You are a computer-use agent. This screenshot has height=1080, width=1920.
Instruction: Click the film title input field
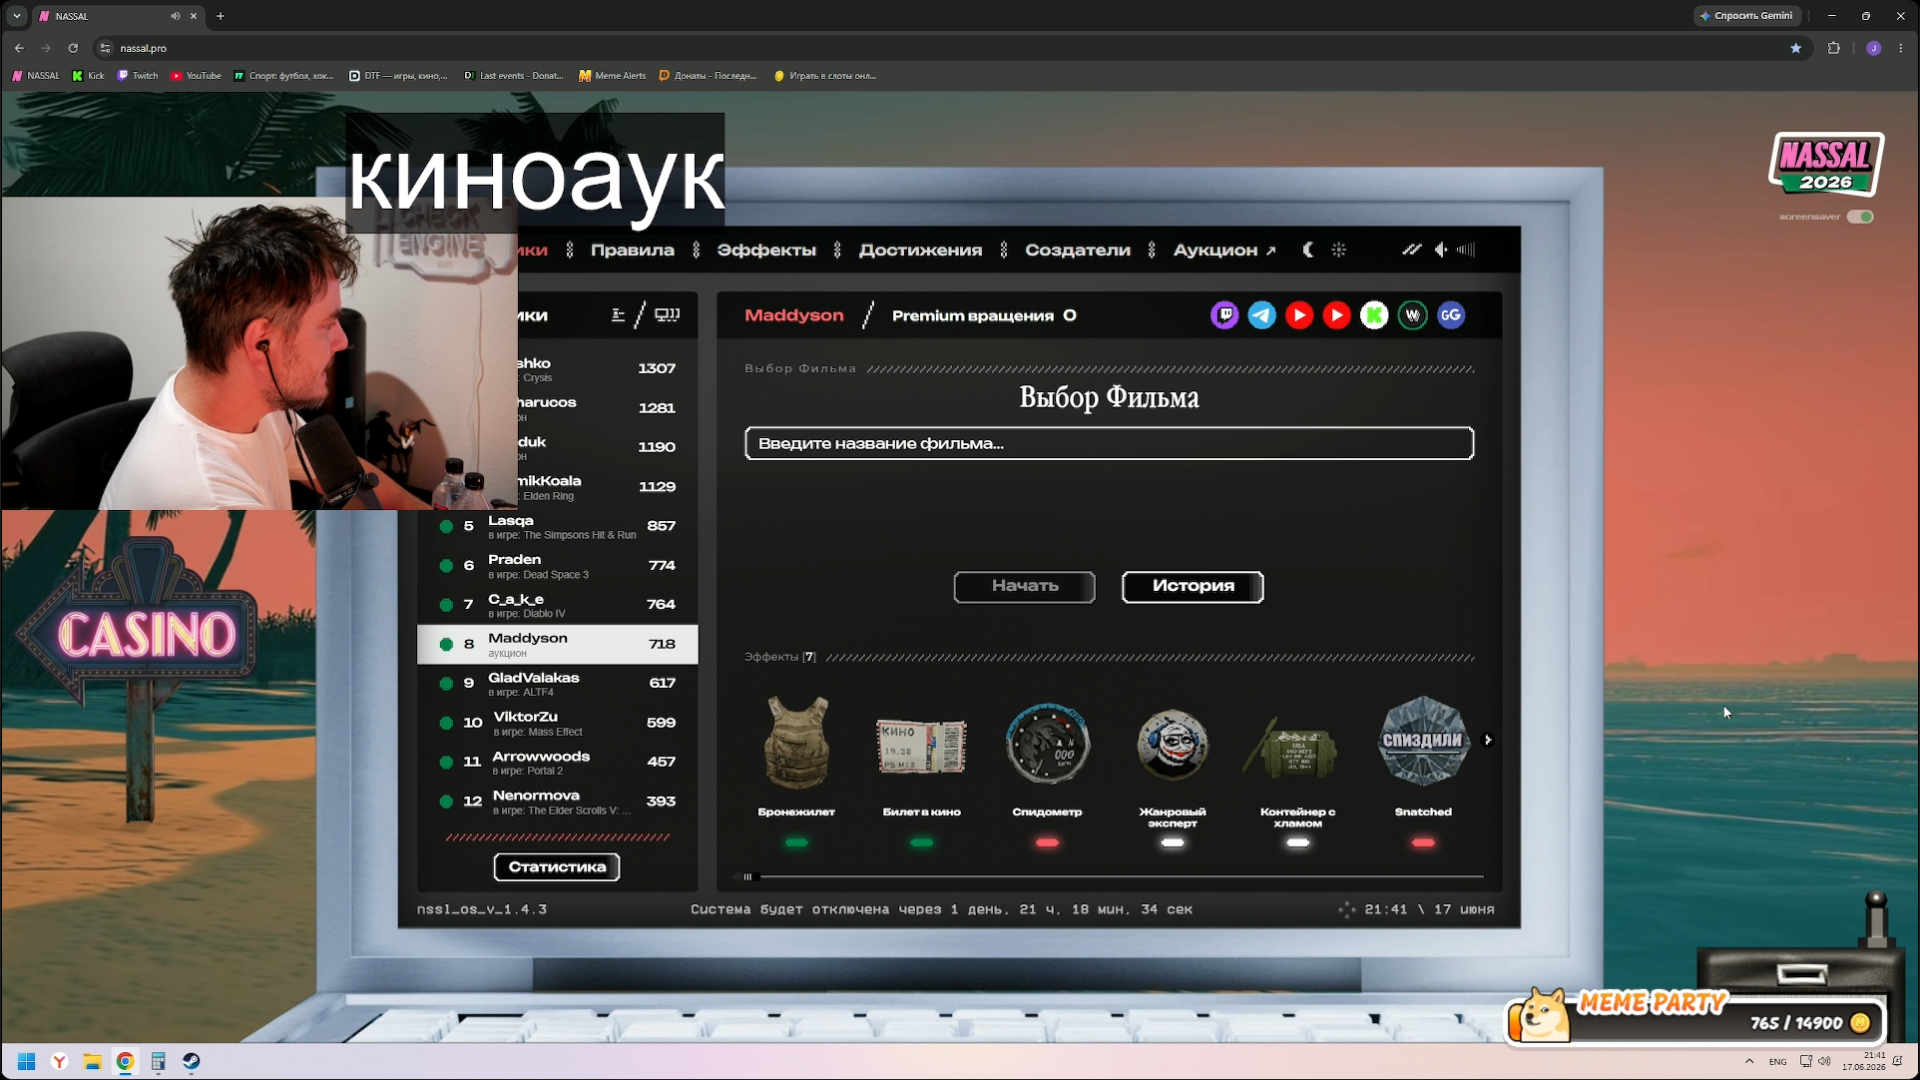[1109, 444]
